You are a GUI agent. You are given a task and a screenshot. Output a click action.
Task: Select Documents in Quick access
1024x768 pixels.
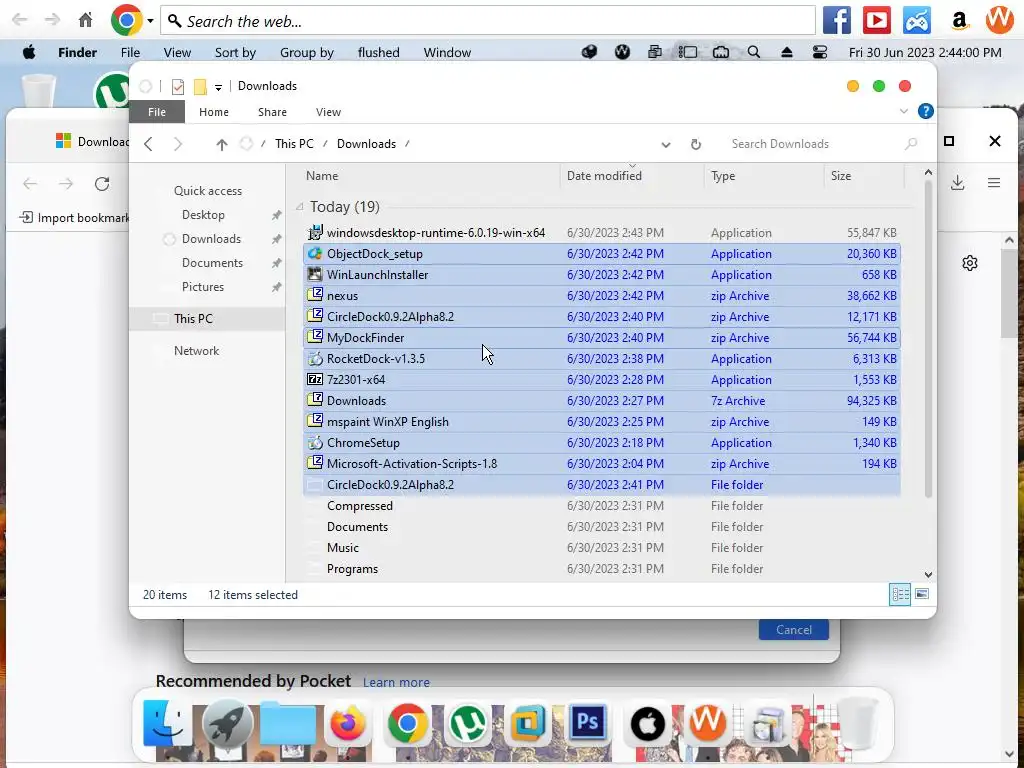[212, 263]
